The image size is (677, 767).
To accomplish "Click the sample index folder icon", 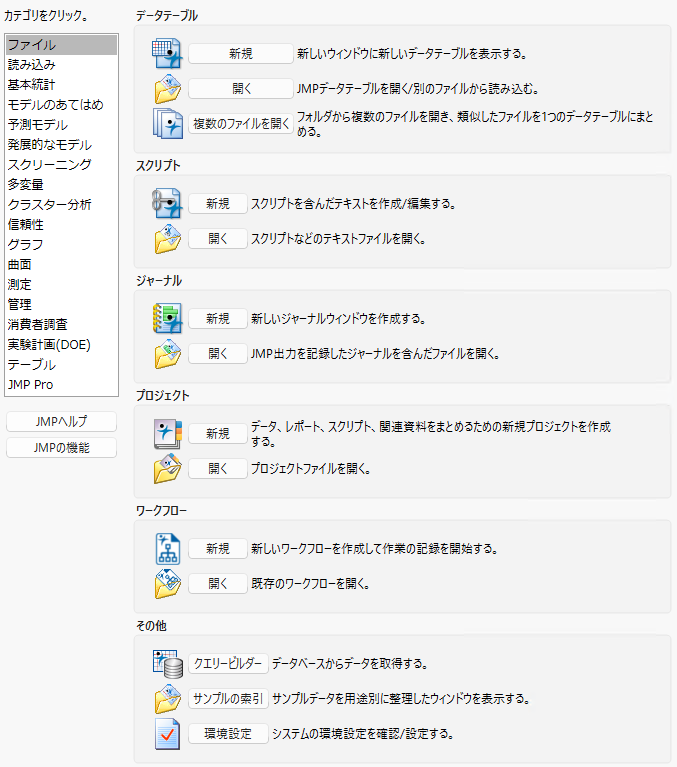I will coord(168,699).
